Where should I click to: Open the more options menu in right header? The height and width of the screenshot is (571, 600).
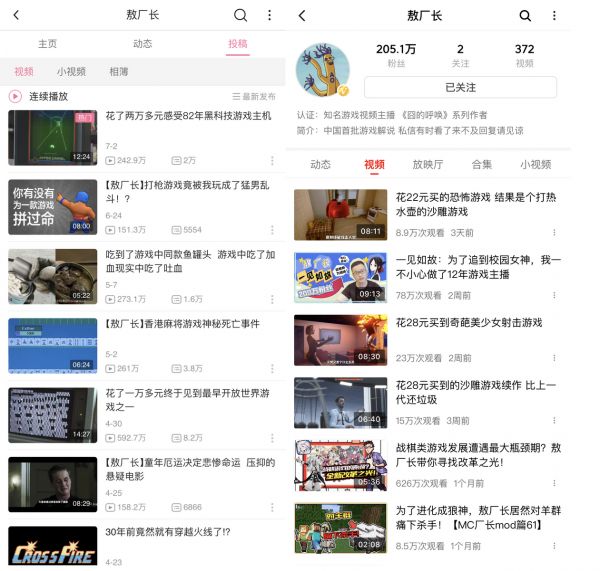tap(554, 15)
